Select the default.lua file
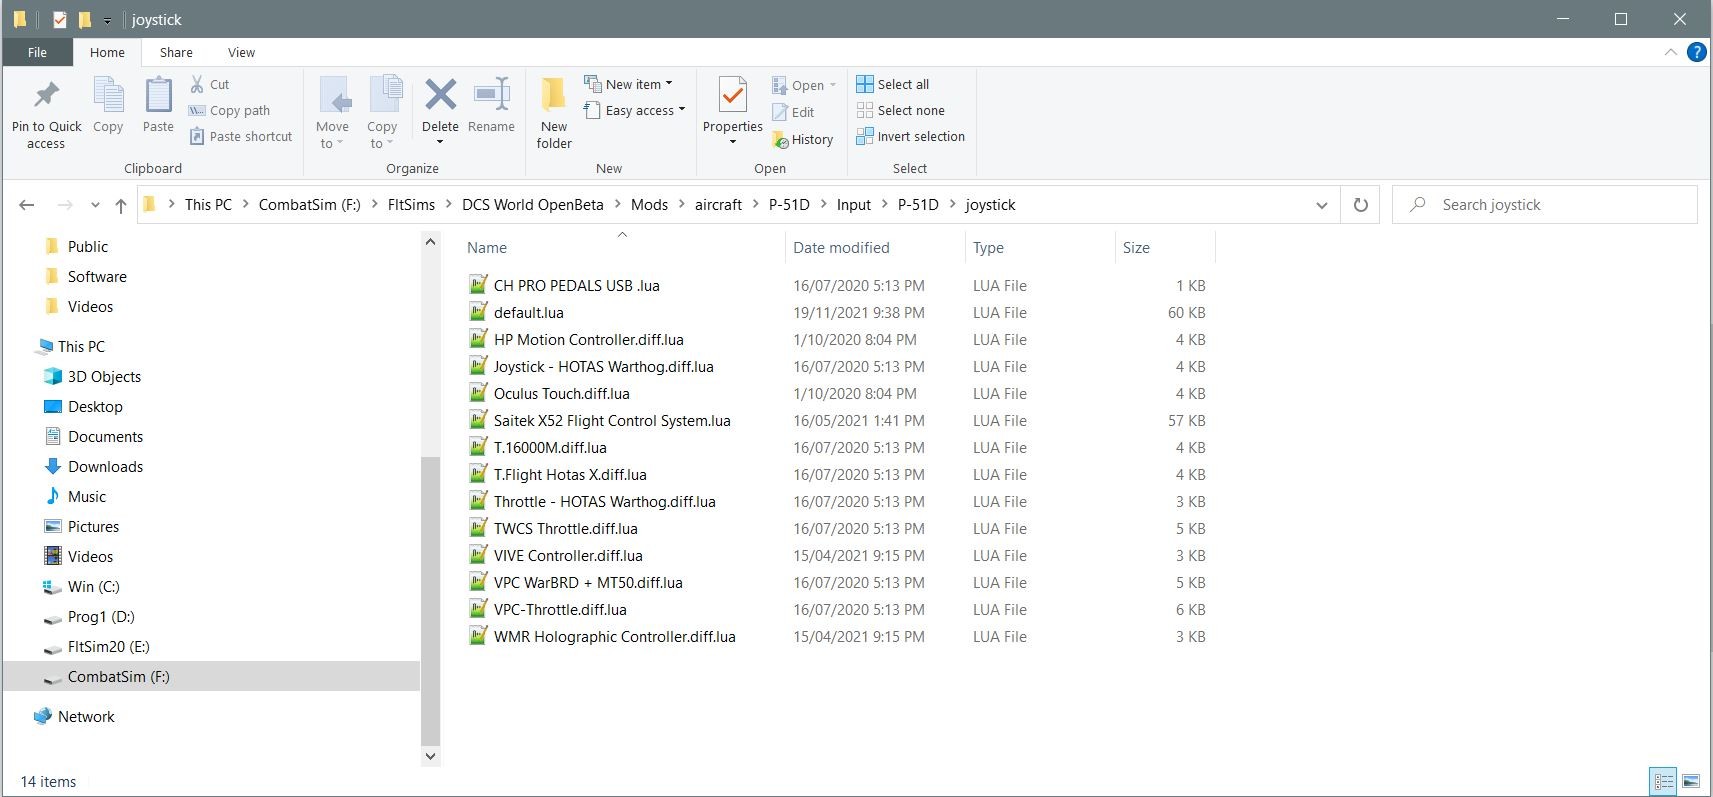This screenshot has width=1713, height=797. point(528,313)
